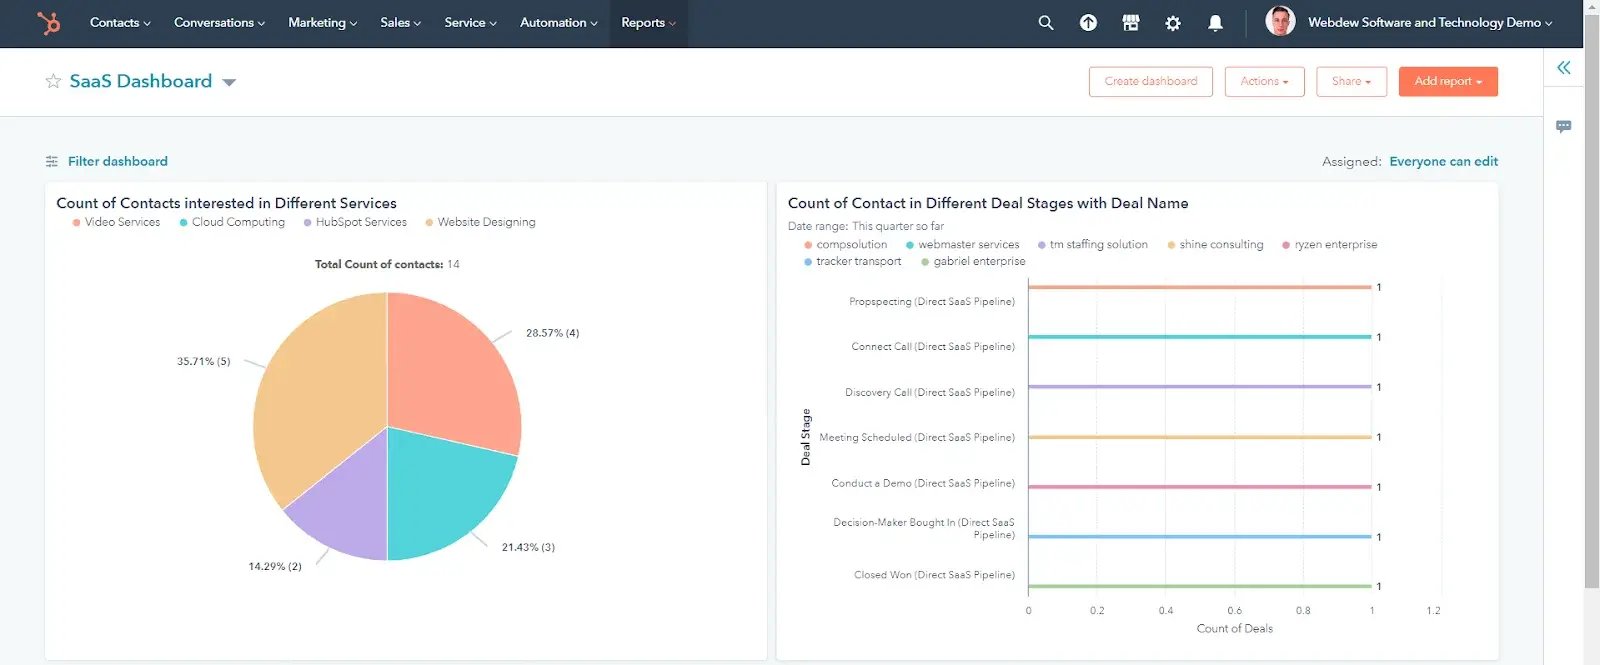Toggle compsolution legend item
1600x665 pixels.
[x=845, y=244]
